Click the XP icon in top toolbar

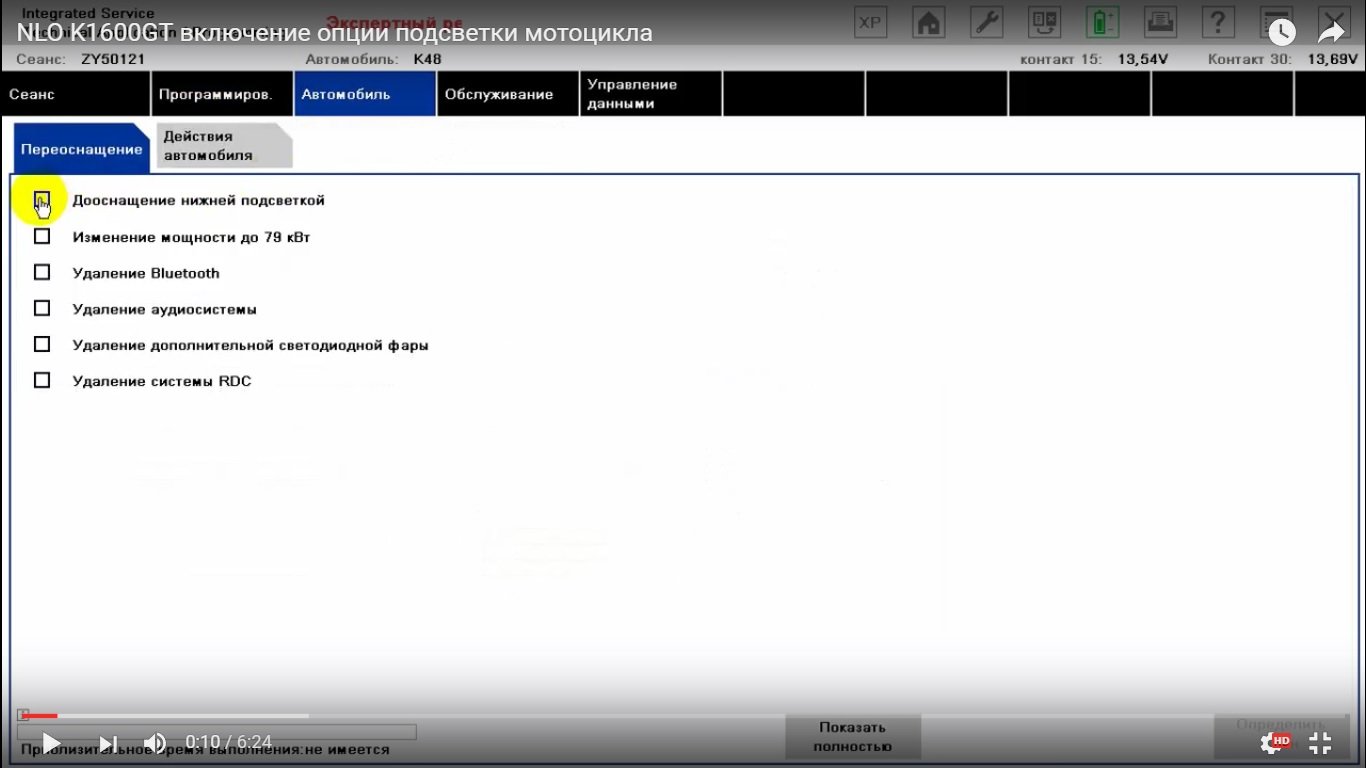pos(871,24)
